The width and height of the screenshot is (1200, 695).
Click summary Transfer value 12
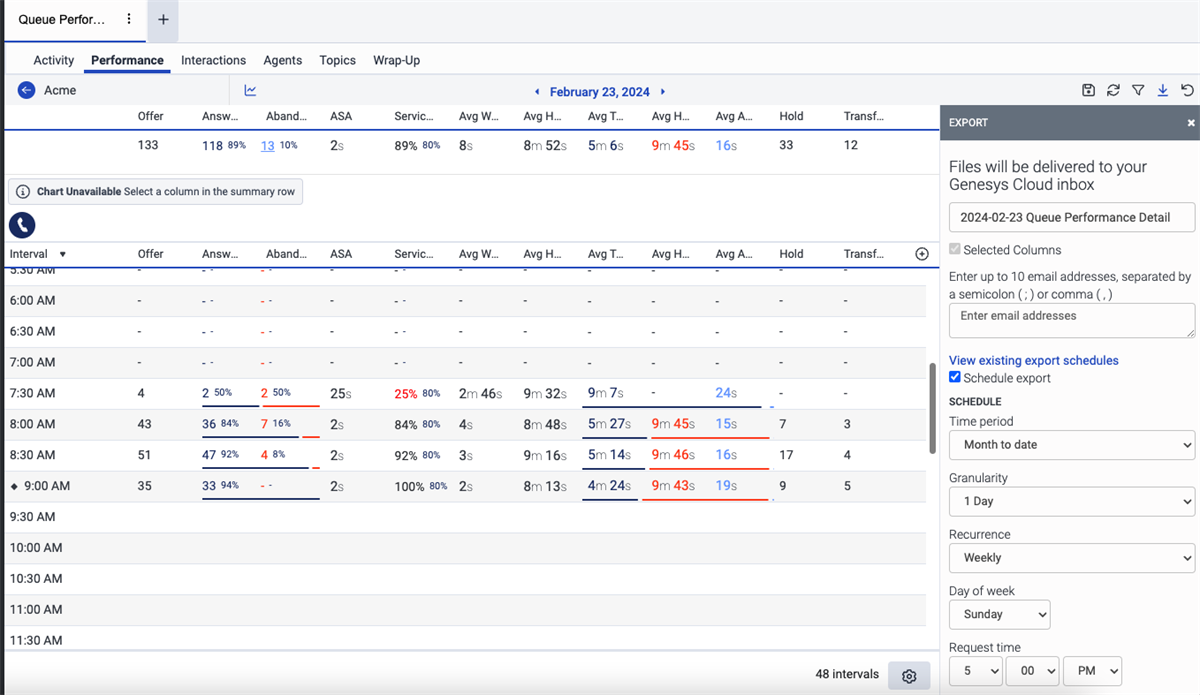851,145
